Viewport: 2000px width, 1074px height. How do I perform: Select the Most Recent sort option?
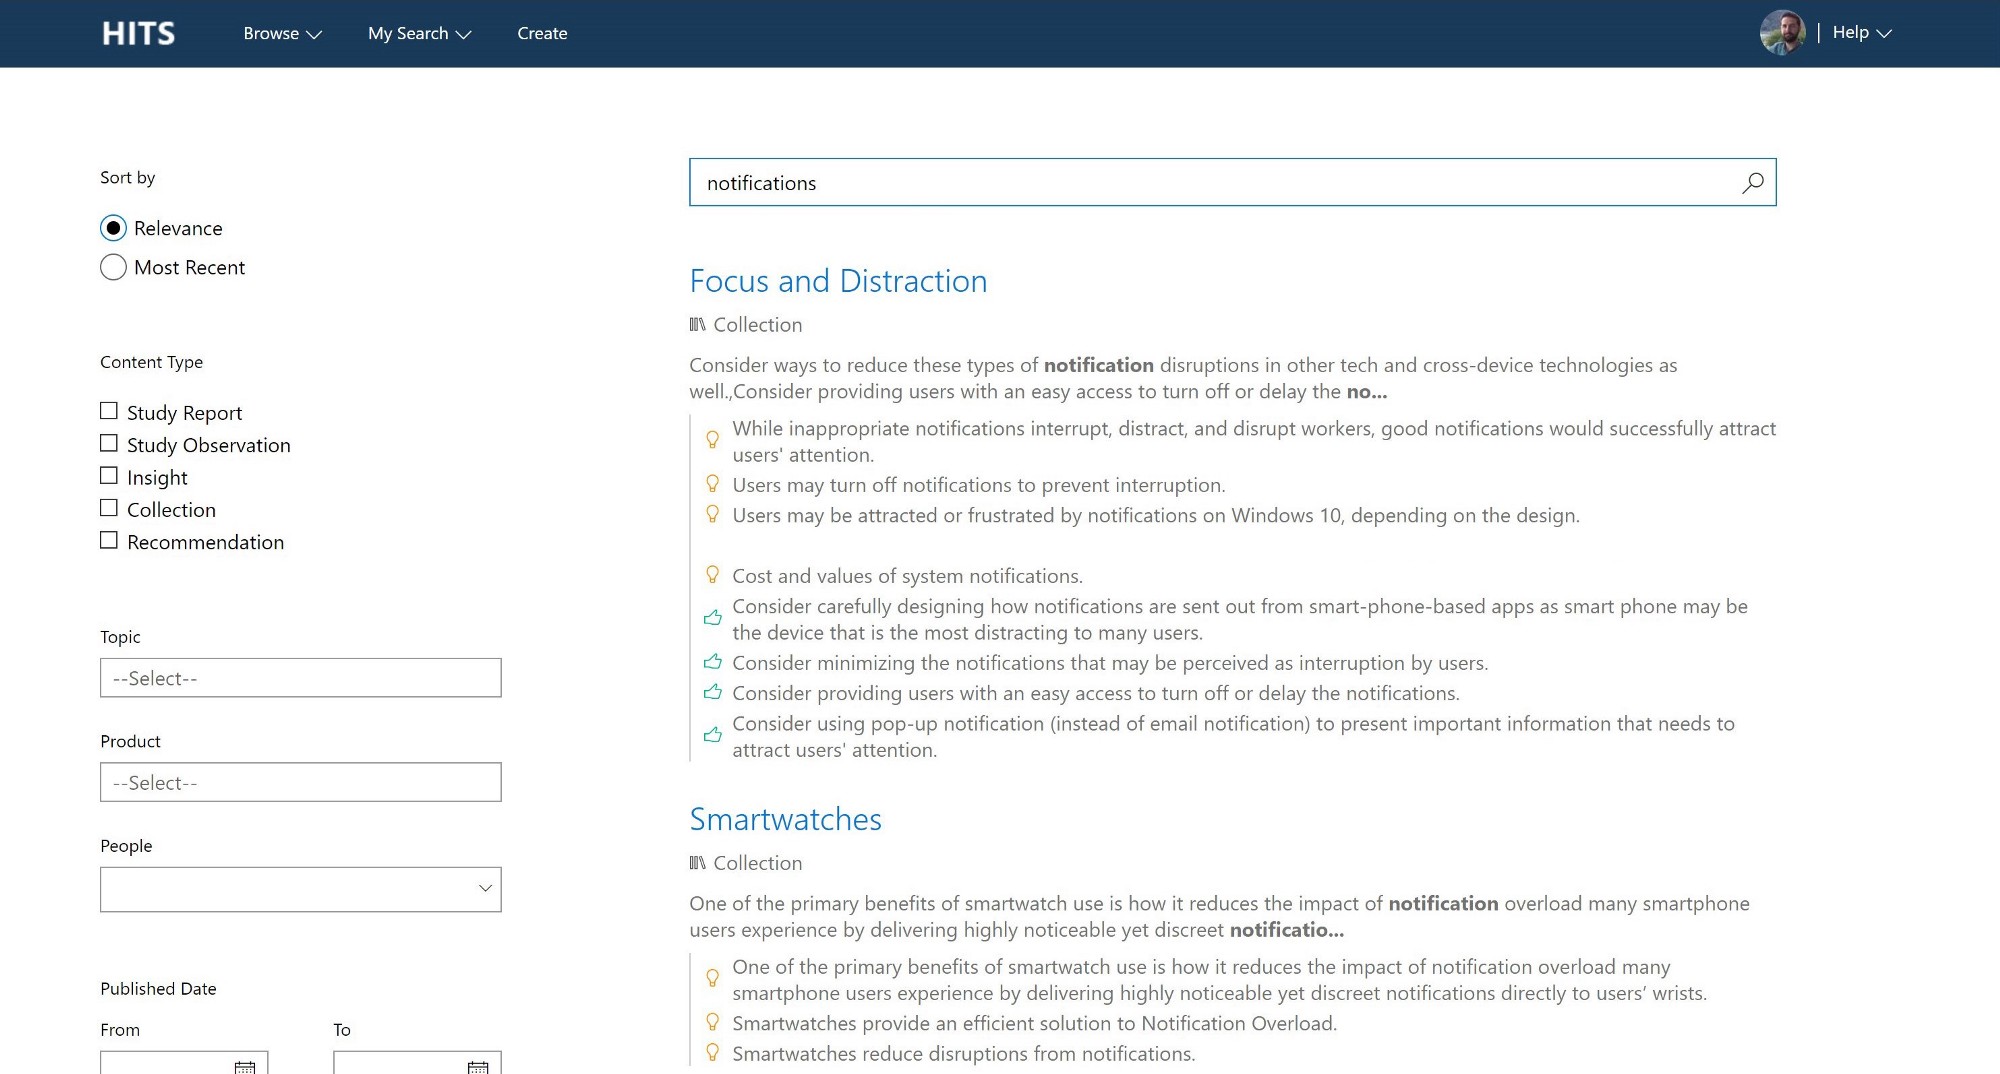[113, 267]
